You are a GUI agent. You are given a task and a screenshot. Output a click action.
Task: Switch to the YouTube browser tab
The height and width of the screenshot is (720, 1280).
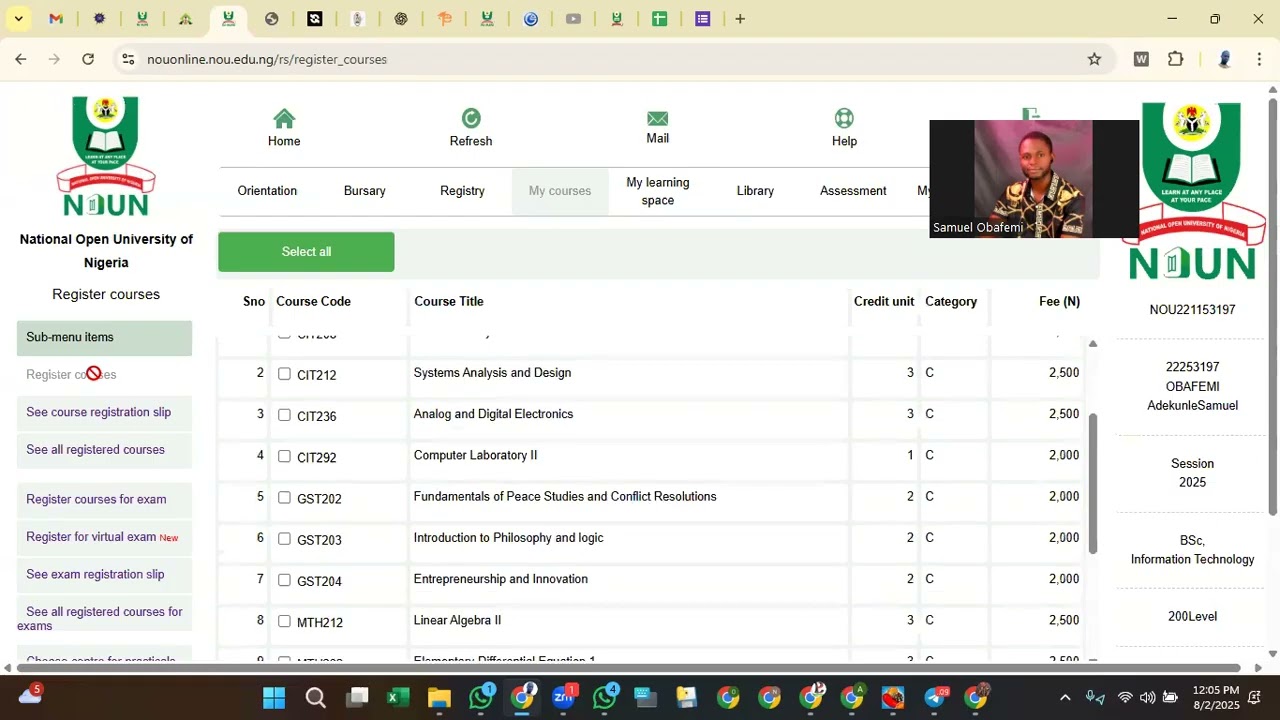[573, 19]
